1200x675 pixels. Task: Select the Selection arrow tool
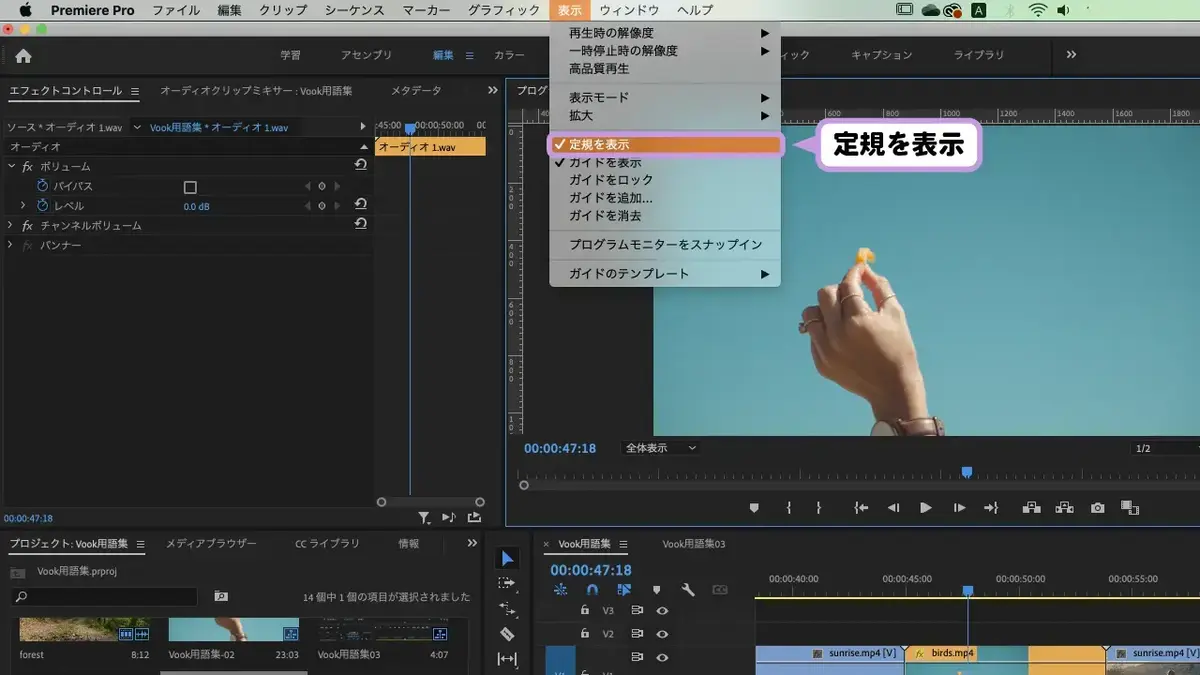507,558
